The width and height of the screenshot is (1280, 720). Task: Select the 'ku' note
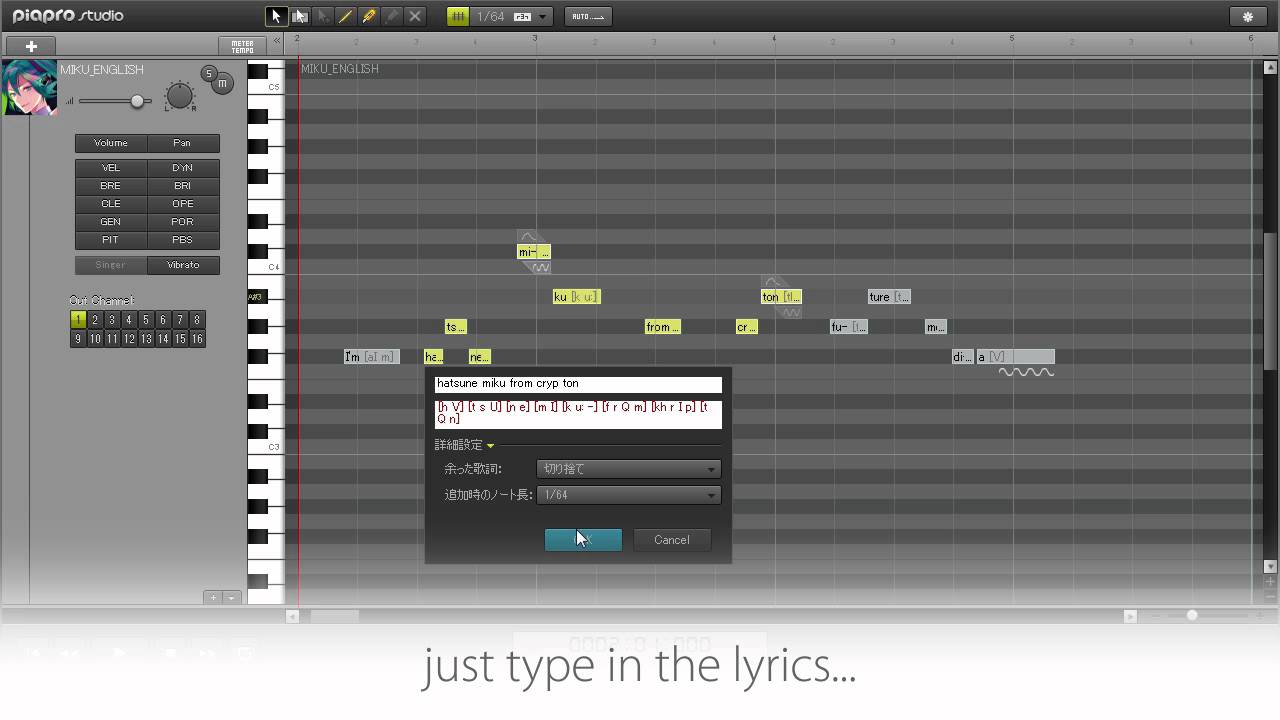pyautogui.click(x=577, y=297)
